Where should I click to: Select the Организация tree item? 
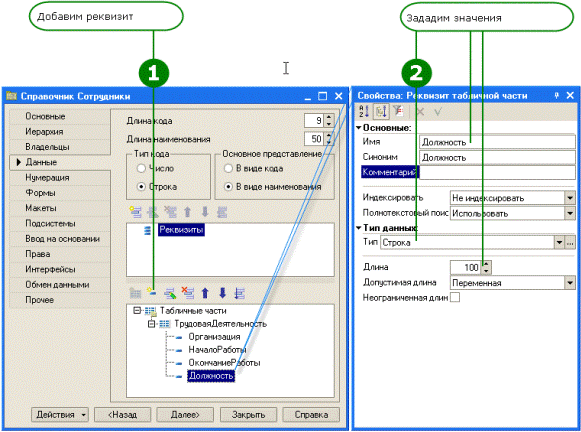[x=214, y=337]
